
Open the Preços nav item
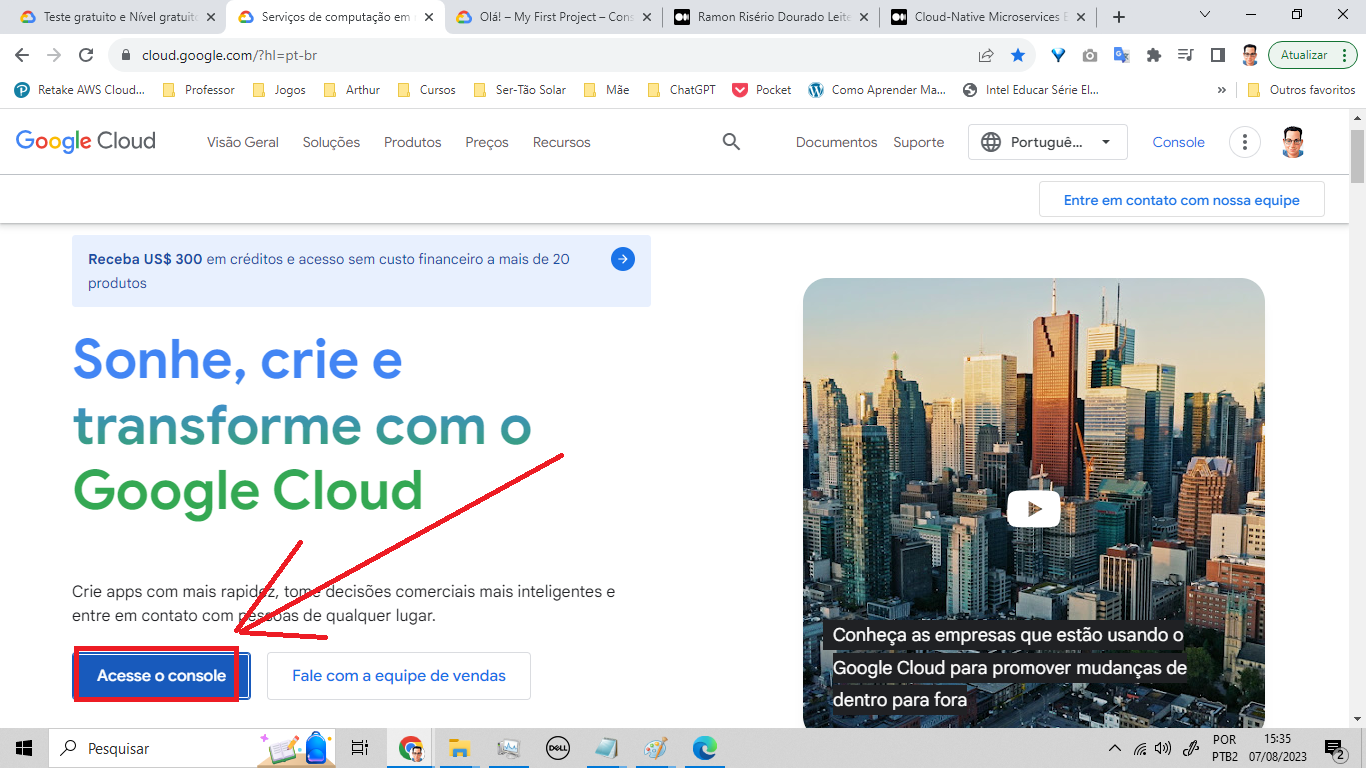(487, 142)
